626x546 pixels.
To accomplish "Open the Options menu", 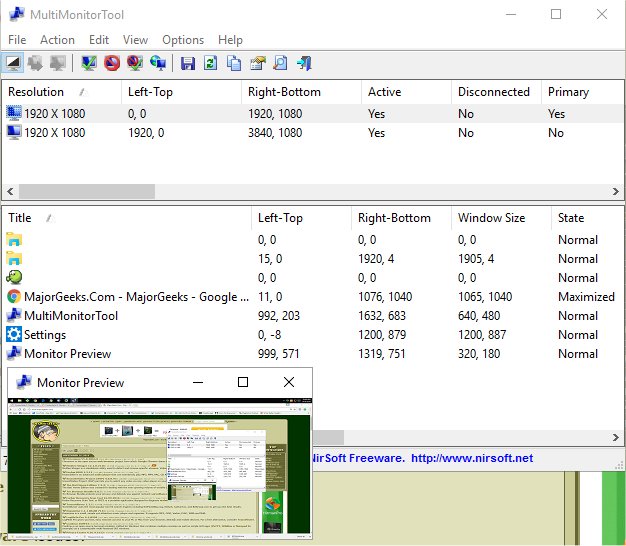I will [x=183, y=40].
